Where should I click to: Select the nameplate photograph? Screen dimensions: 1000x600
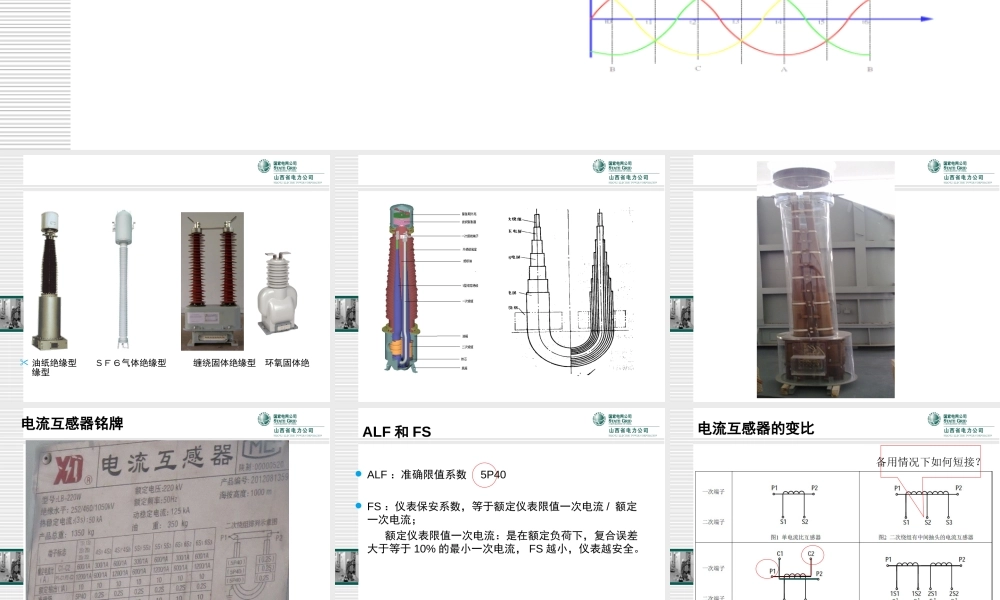point(157,520)
